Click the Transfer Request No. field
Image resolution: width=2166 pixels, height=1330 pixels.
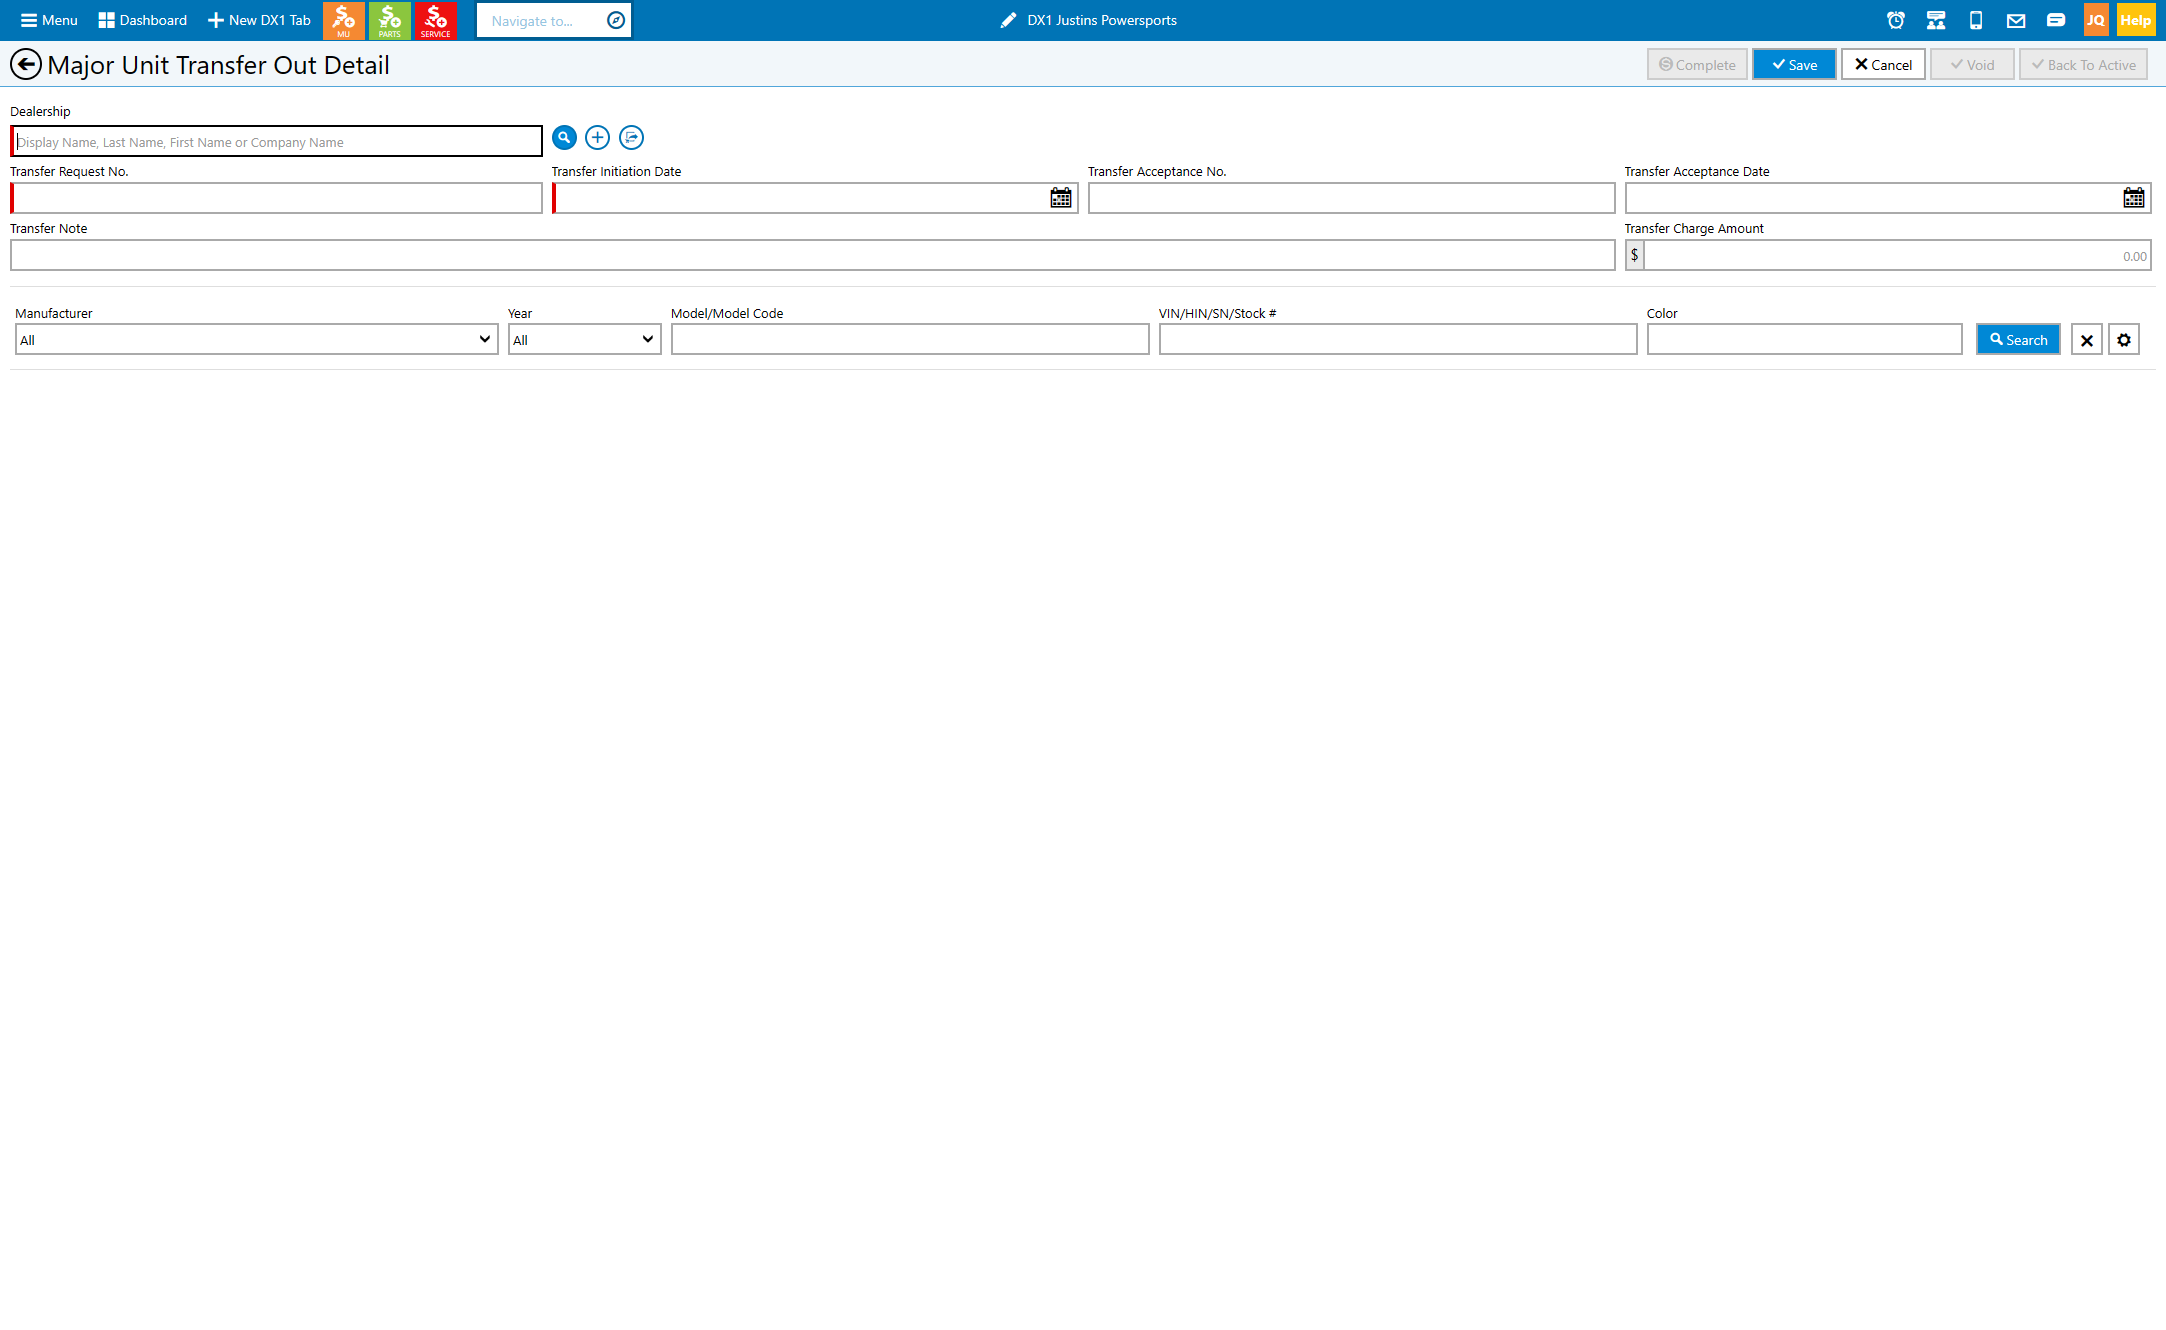tap(277, 198)
